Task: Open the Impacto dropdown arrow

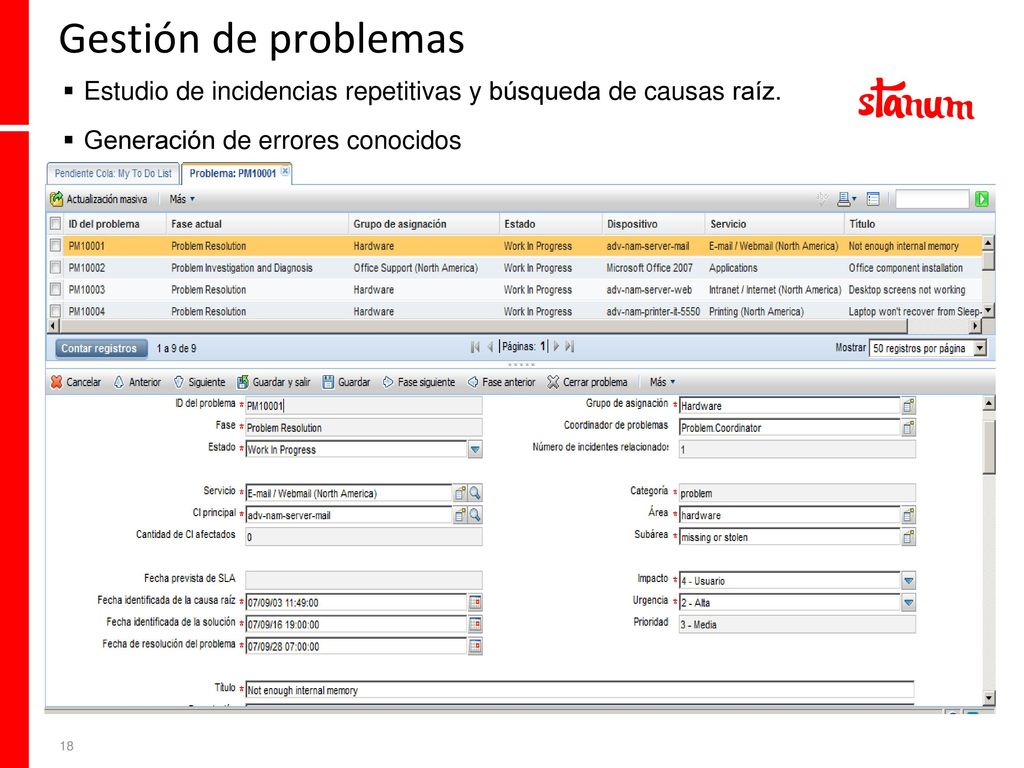Action: click(908, 581)
